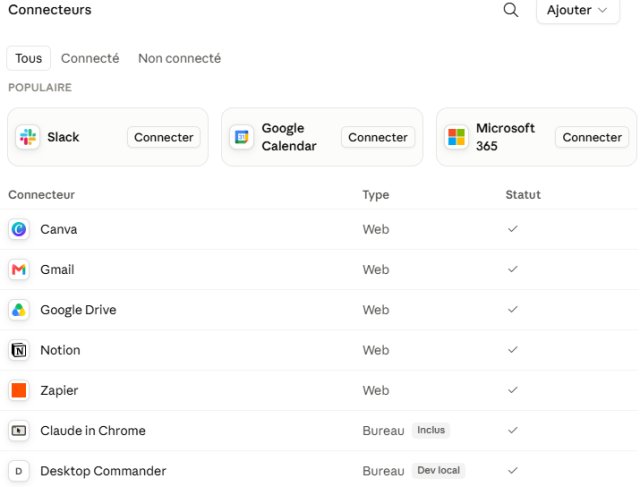Select the Google Drive triangle icon
Screen dimensions: 640x487
[19, 310]
